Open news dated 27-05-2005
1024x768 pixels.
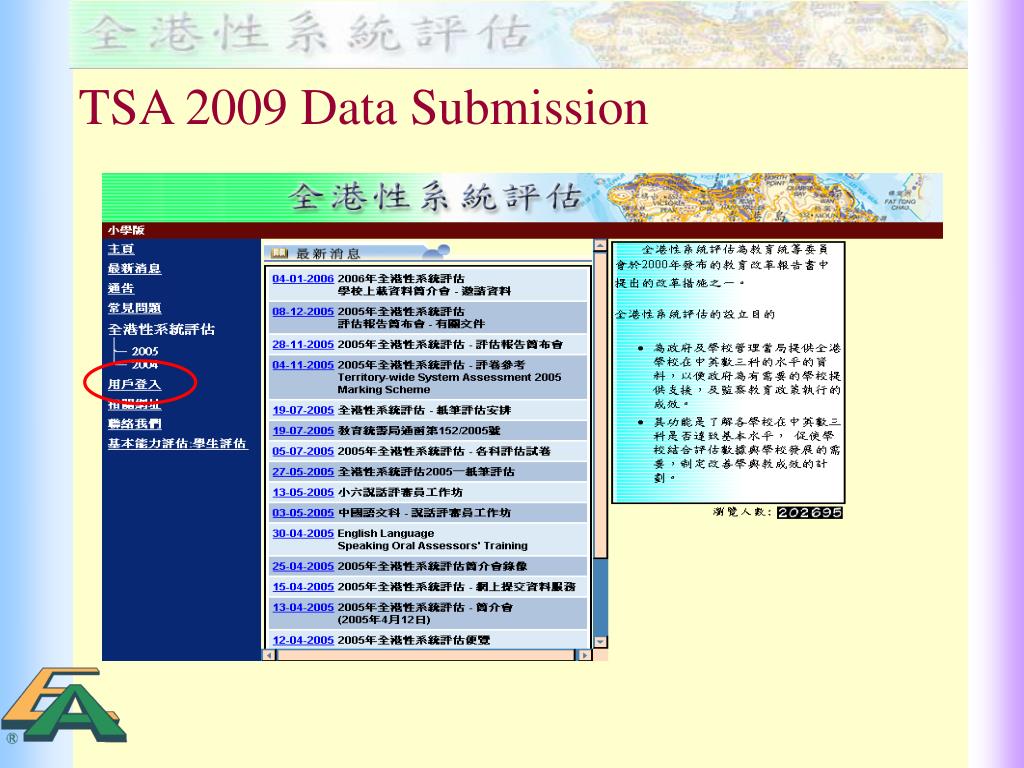tap(303, 472)
